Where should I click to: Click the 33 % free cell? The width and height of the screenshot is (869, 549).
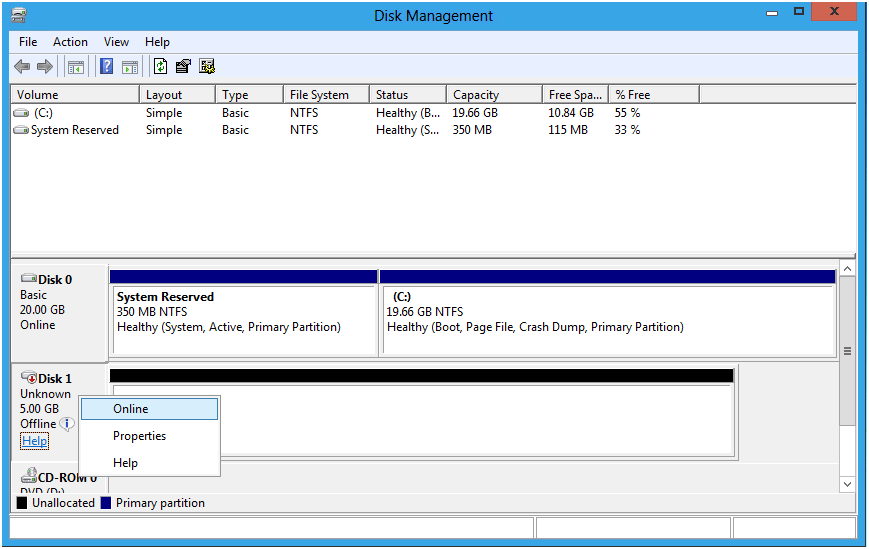tap(627, 130)
